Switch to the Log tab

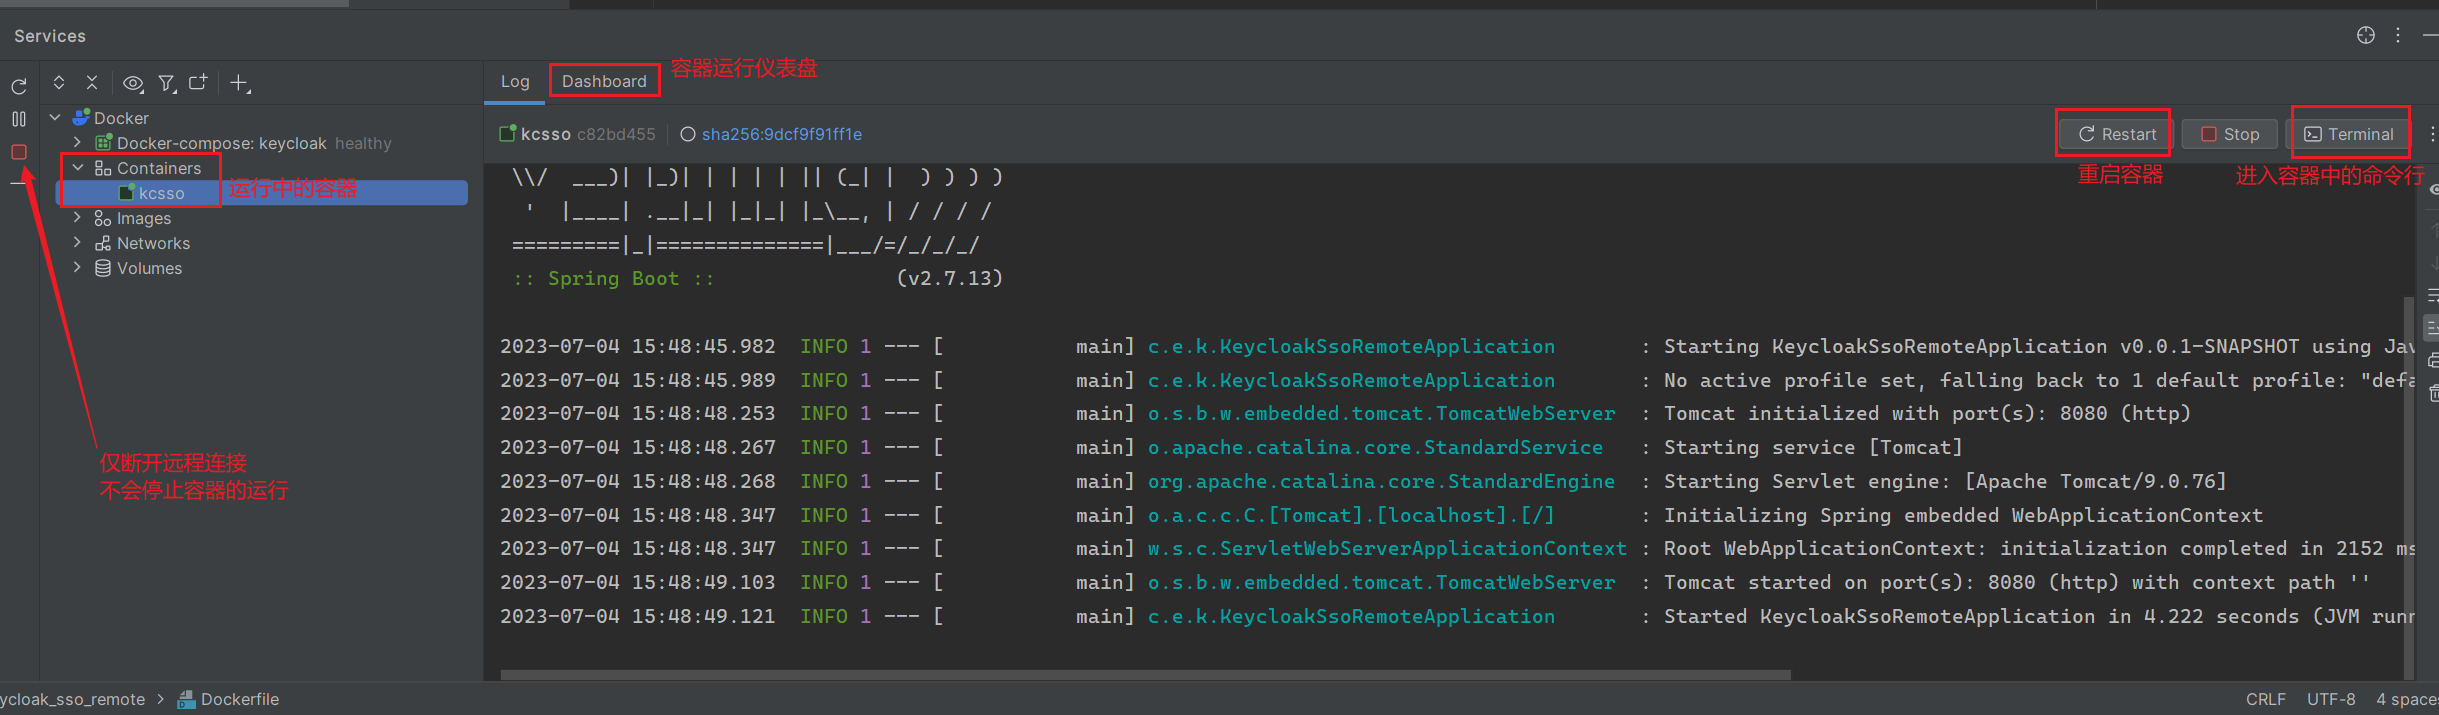click(x=515, y=82)
